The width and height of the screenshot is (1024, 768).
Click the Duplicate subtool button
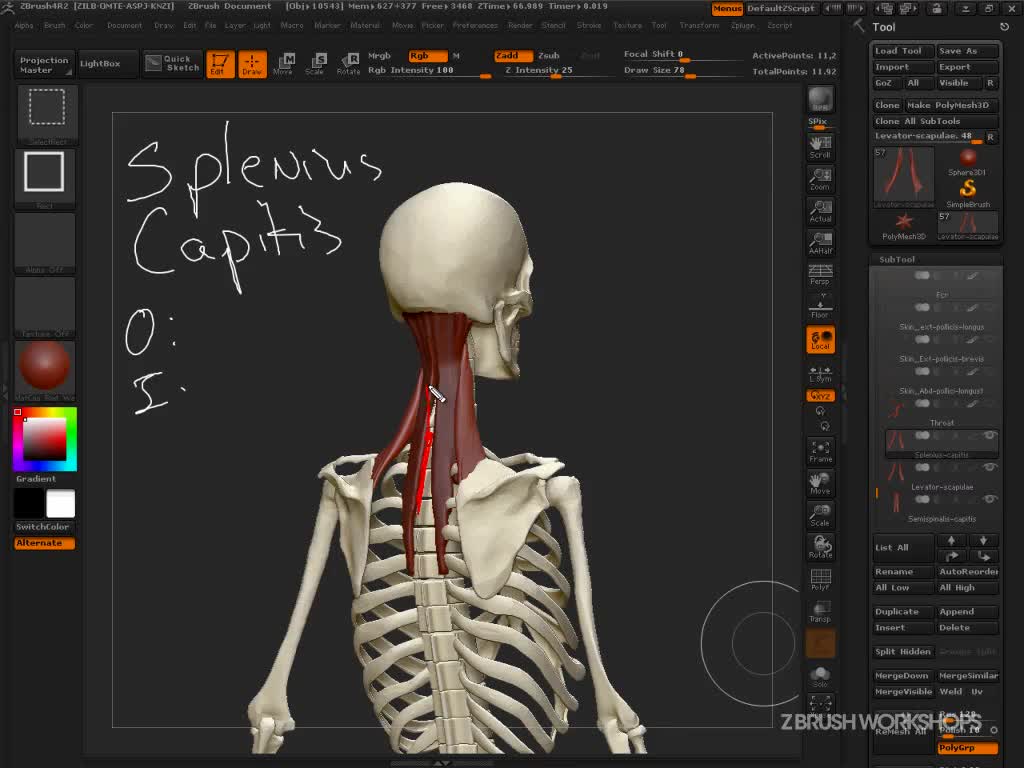(903, 611)
